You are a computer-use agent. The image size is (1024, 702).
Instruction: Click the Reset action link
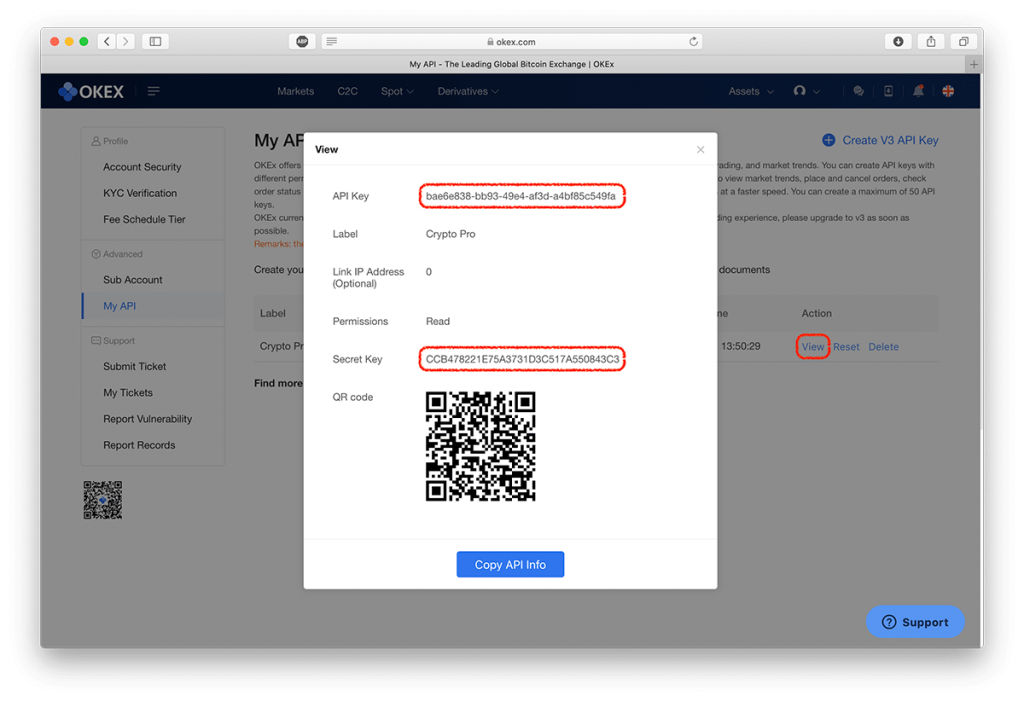pyautogui.click(x=846, y=347)
